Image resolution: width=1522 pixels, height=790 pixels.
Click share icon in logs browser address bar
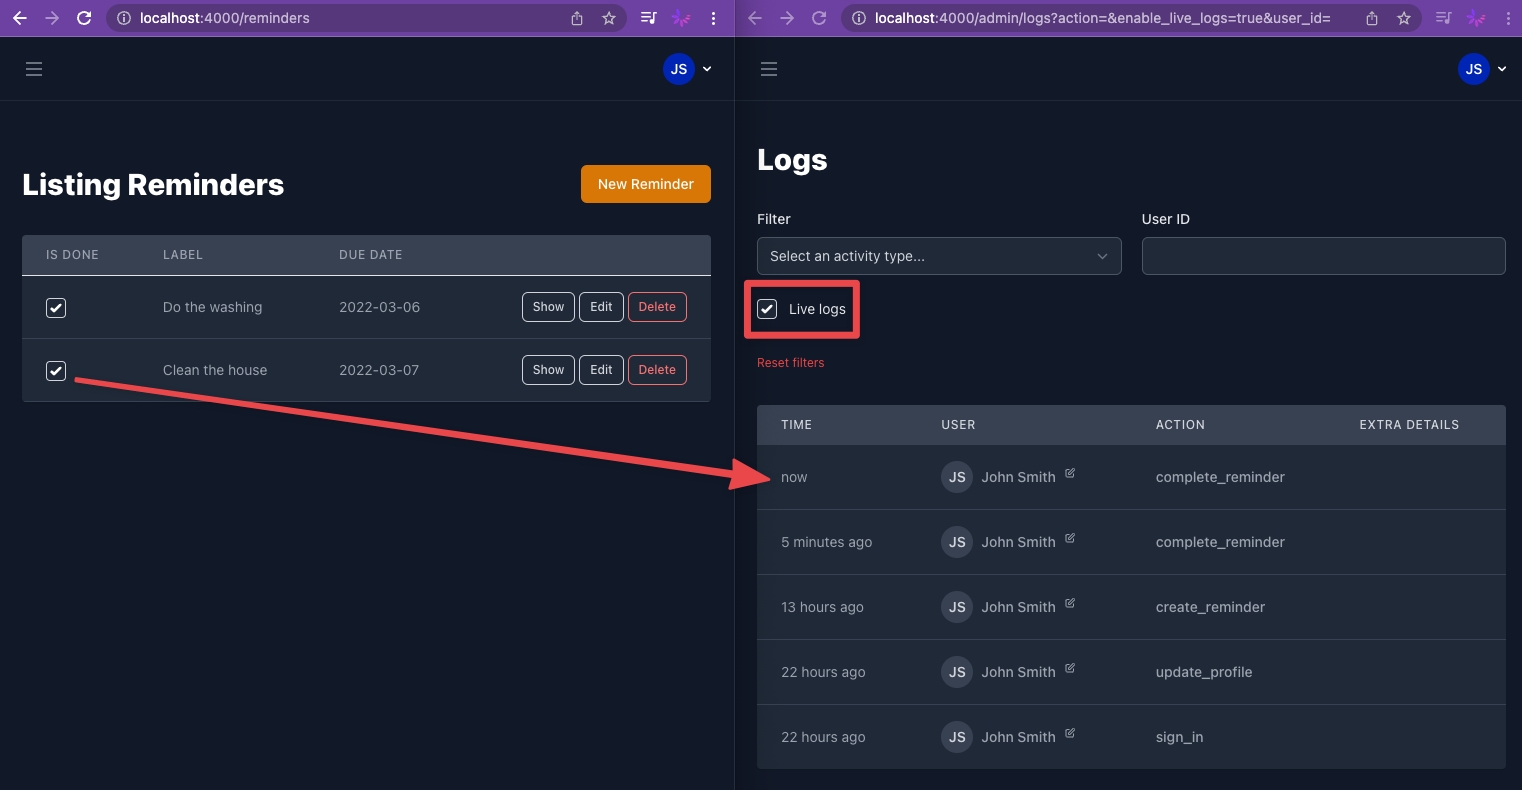pyautogui.click(x=1372, y=18)
